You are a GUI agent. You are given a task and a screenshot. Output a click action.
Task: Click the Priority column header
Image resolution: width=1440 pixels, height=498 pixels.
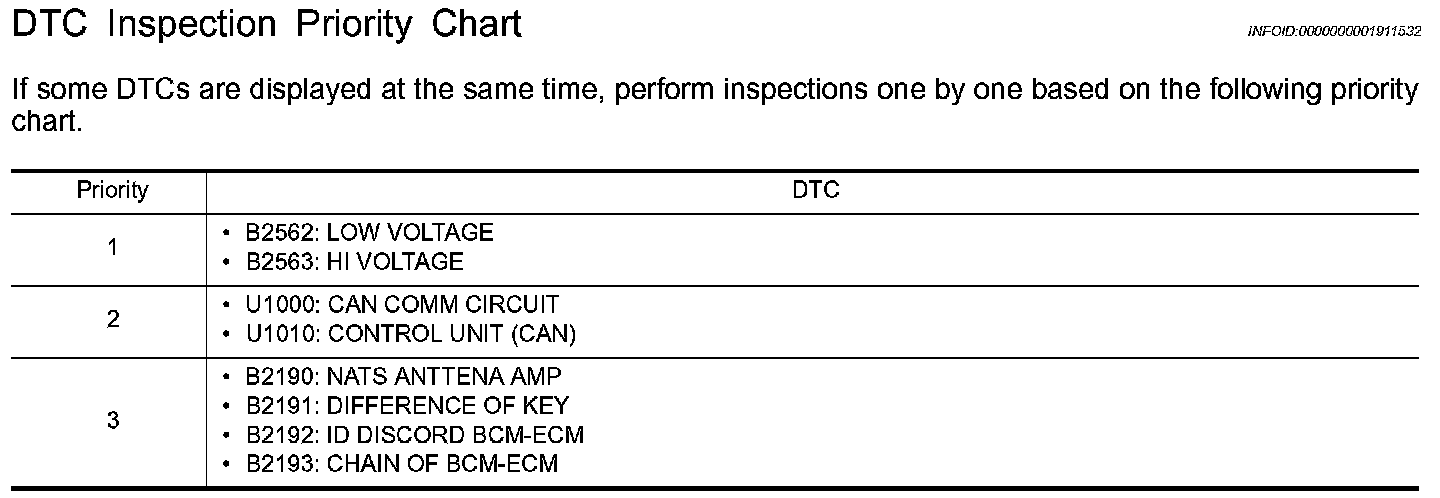tap(113, 190)
